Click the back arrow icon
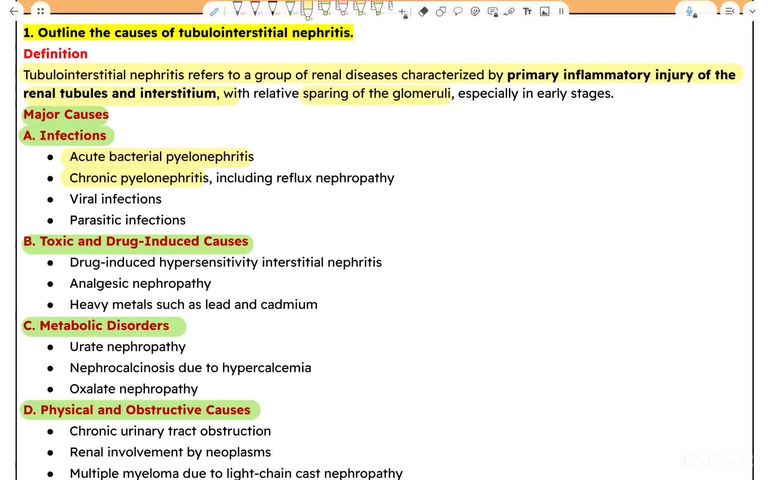Screen dimensions: 768x480 13,11
